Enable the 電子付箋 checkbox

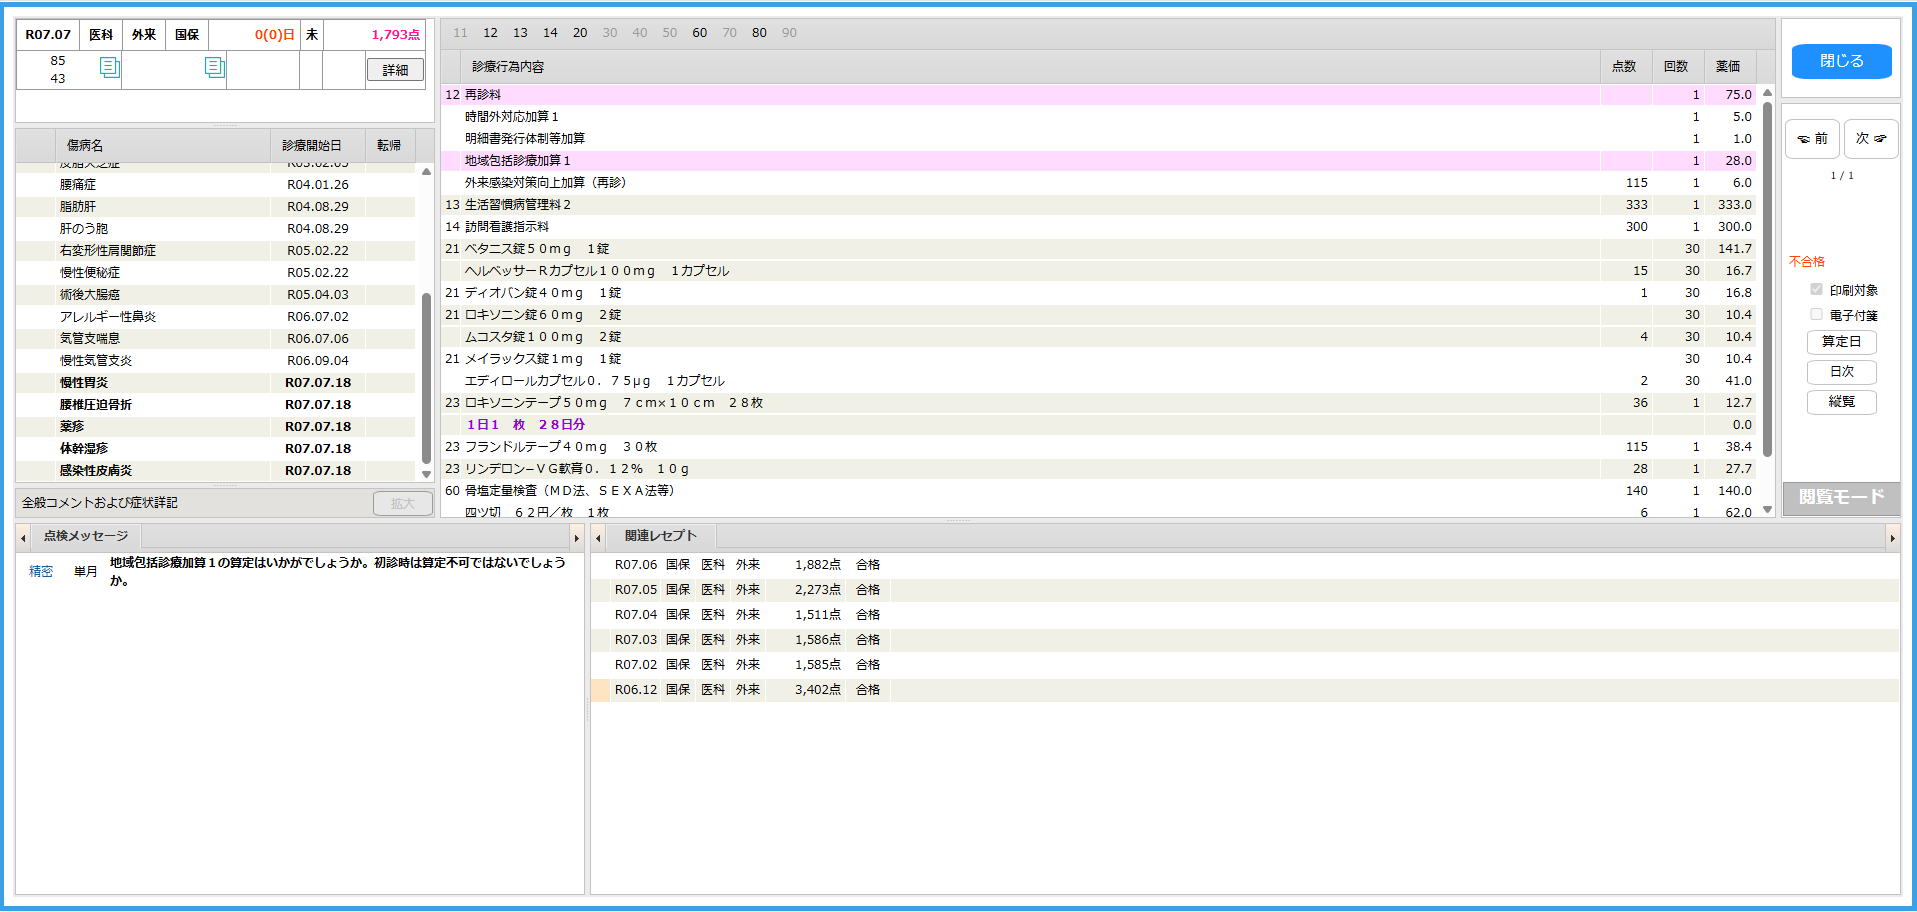tap(1816, 315)
